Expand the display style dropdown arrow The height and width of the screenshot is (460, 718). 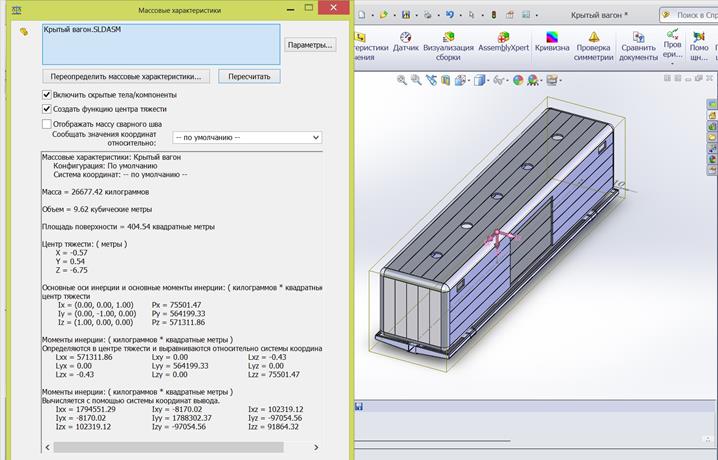point(488,79)
